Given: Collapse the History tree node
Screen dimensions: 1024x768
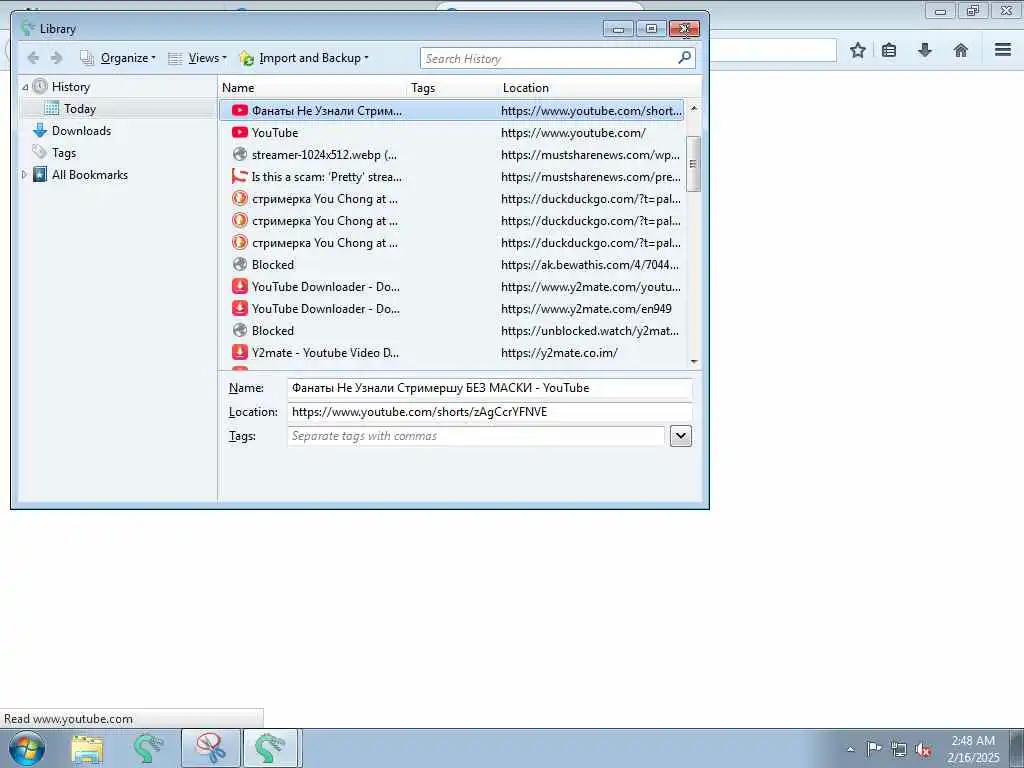Looking at the screenshot, I should (x=25, y=87).
